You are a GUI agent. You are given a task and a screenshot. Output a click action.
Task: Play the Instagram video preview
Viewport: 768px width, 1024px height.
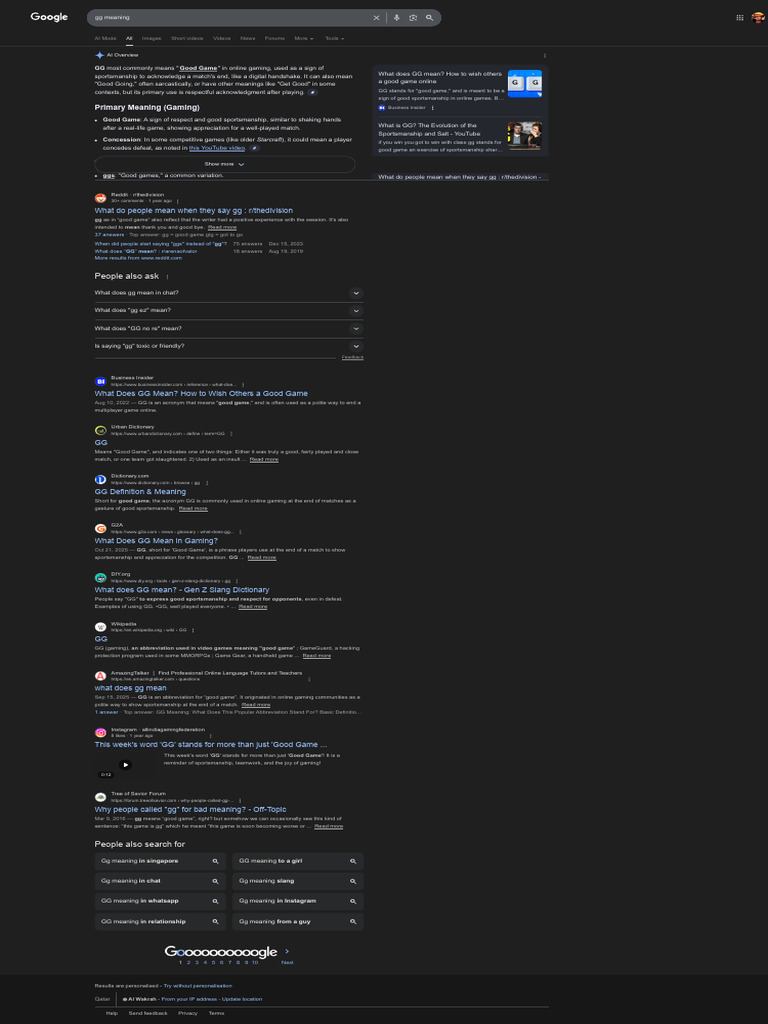click(125, 765)
